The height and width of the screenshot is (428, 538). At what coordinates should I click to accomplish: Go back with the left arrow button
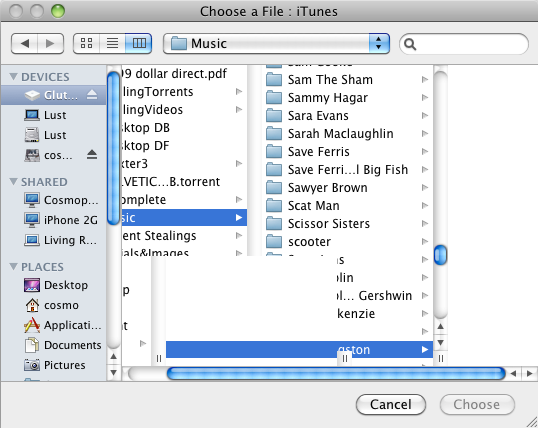tap(24, 44)
